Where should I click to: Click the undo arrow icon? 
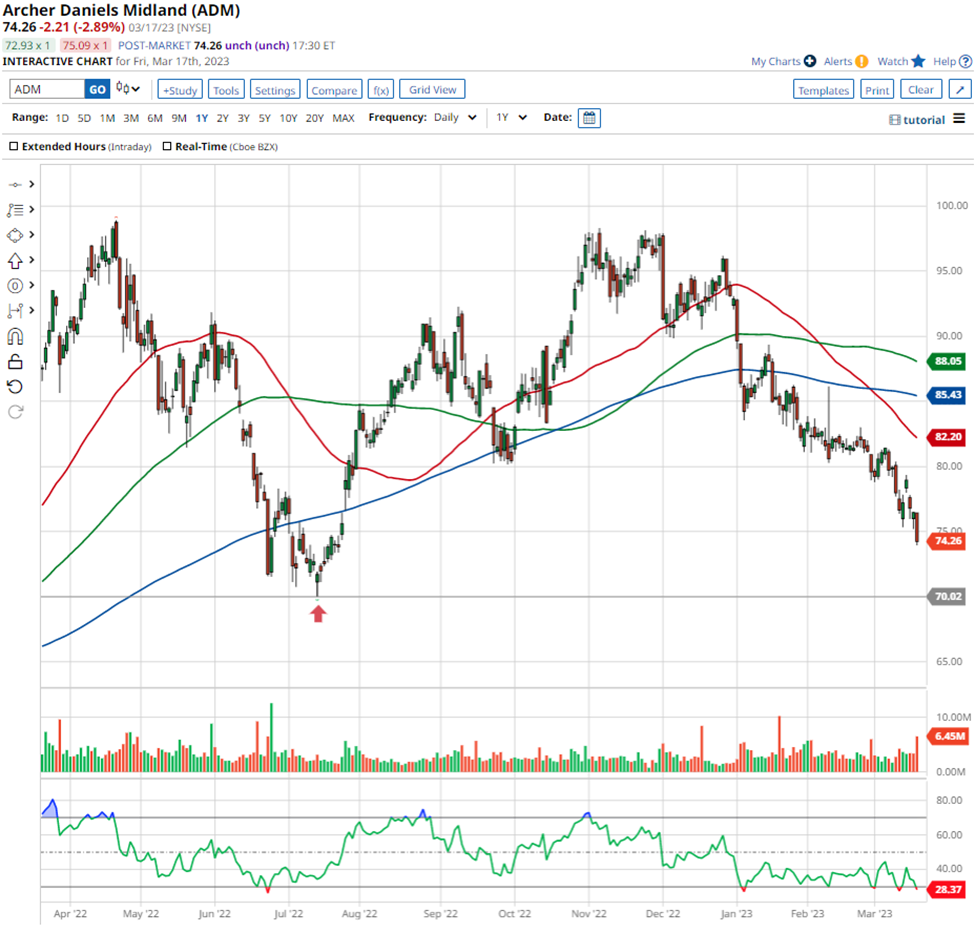[x=15, y=387]
